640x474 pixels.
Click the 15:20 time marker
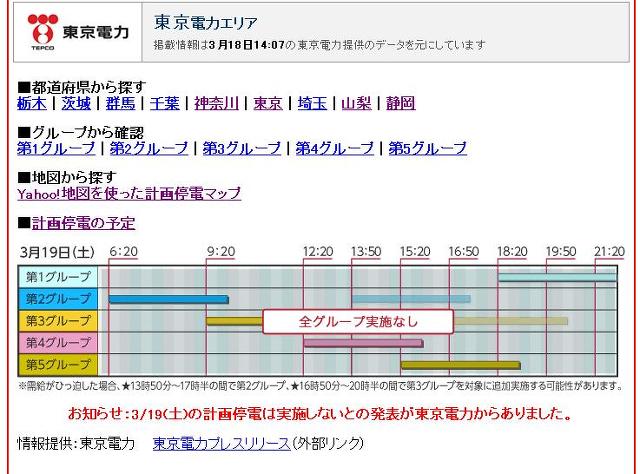pos(415,251)
